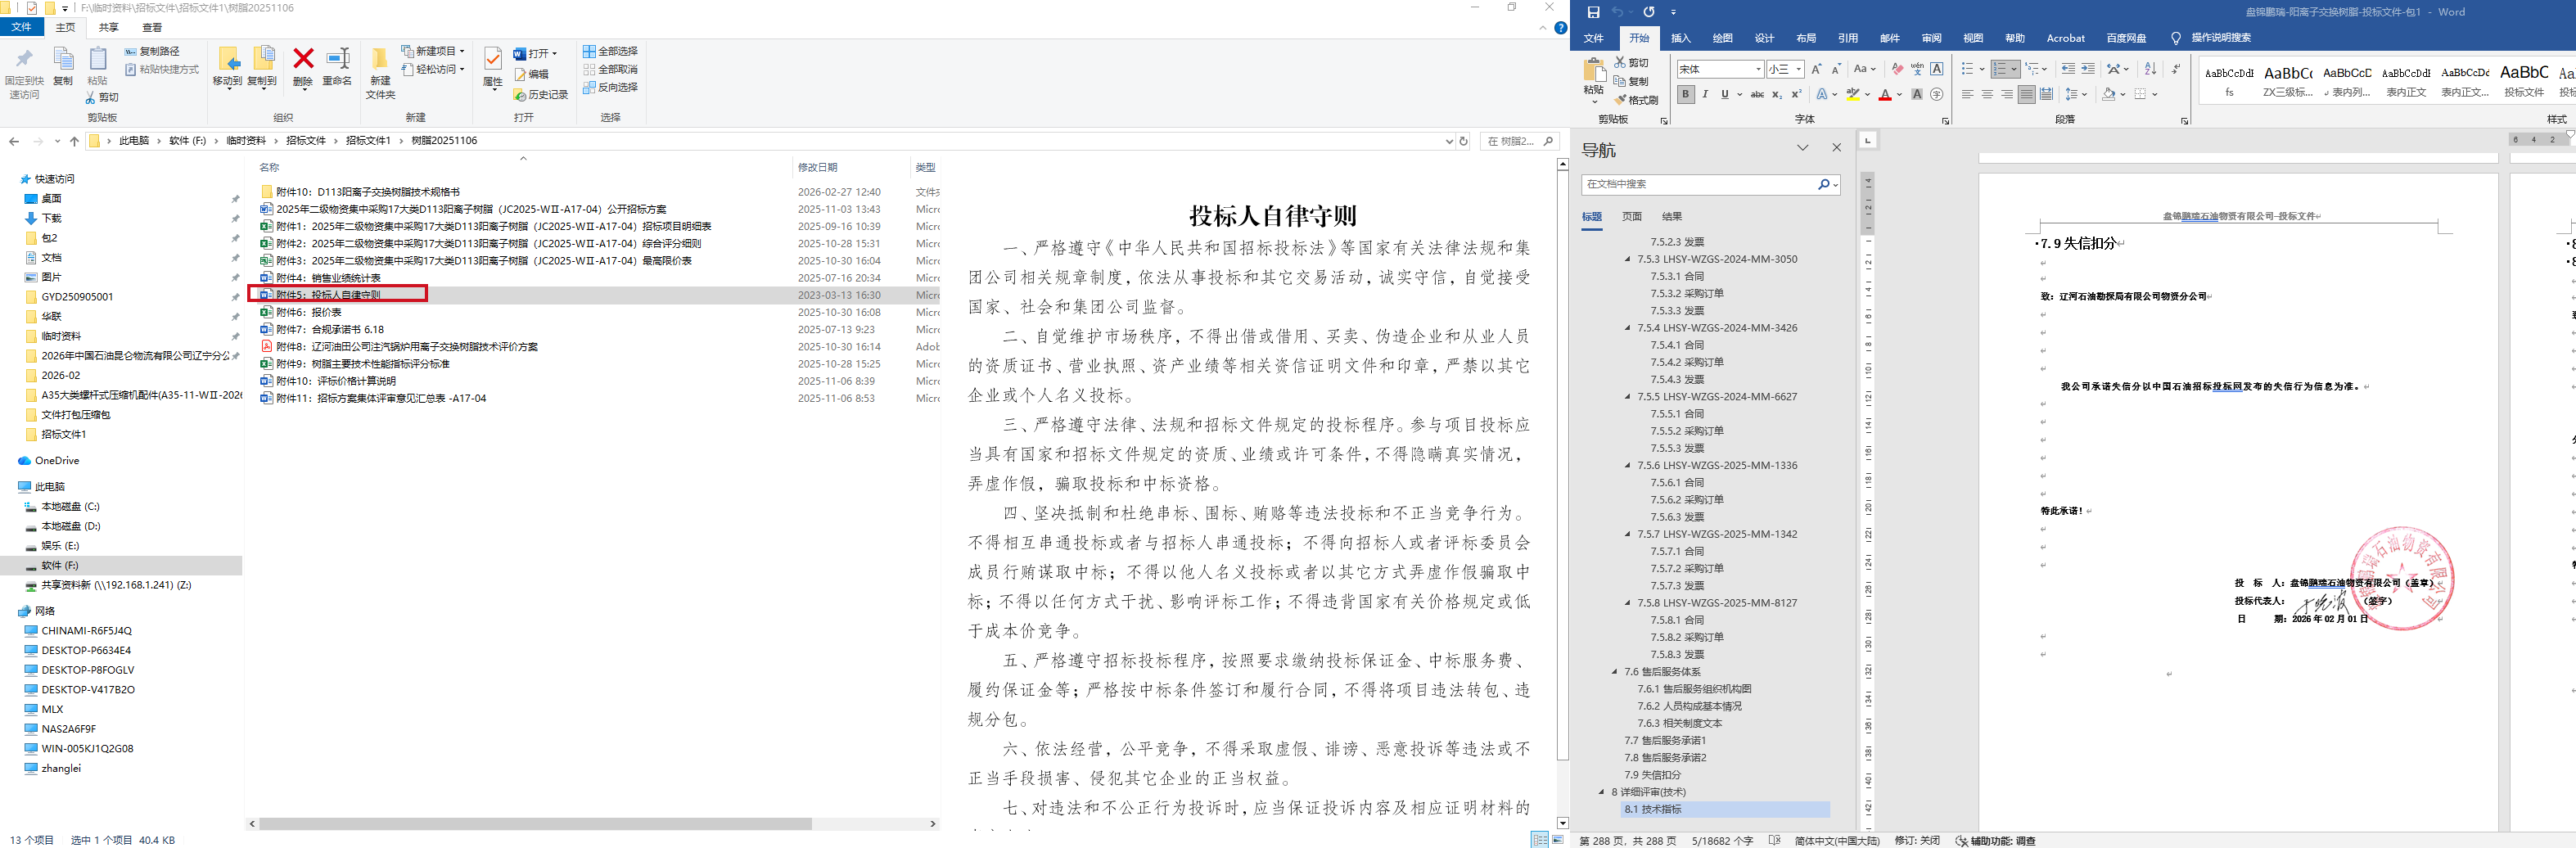Screen dimensions: 2576x848
Task: Open 插入 tab in Word ribbon
Action: coord(1681,38)
